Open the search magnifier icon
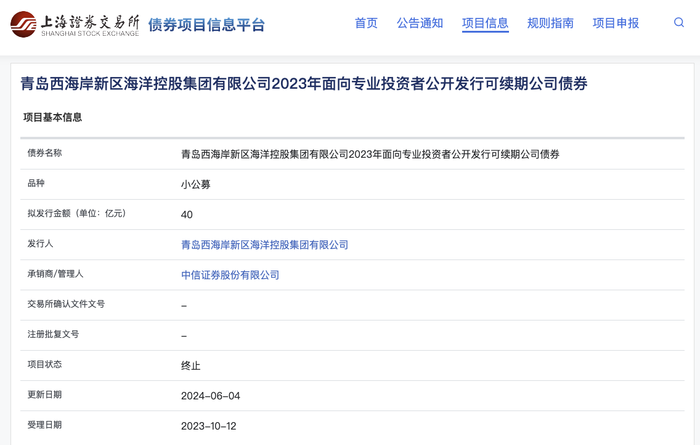This screenshot has width=700, height=445. coord(680,23)
